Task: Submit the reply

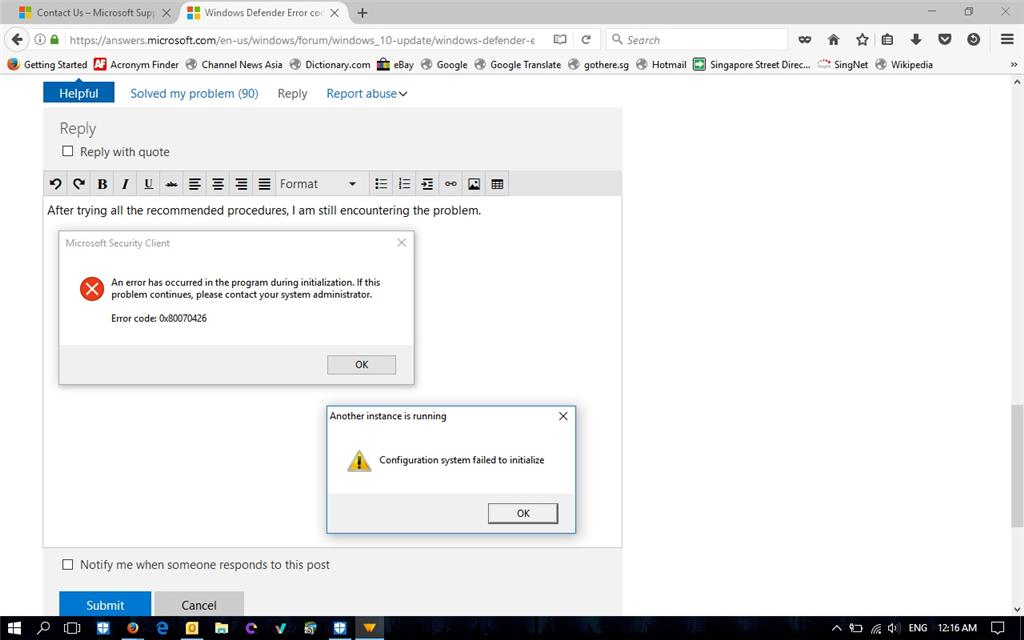Action: tap(104, 605)
